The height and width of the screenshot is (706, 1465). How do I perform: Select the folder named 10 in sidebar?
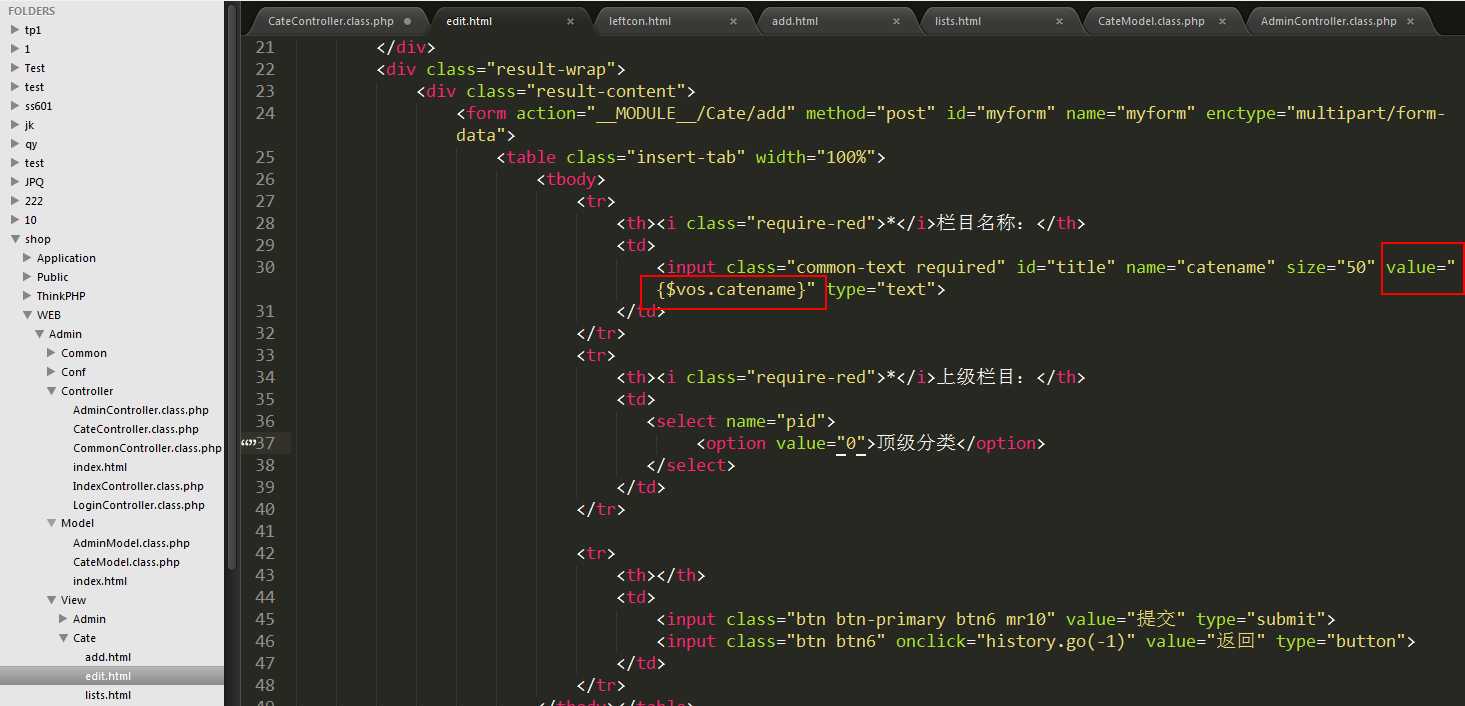click(31, 220)
